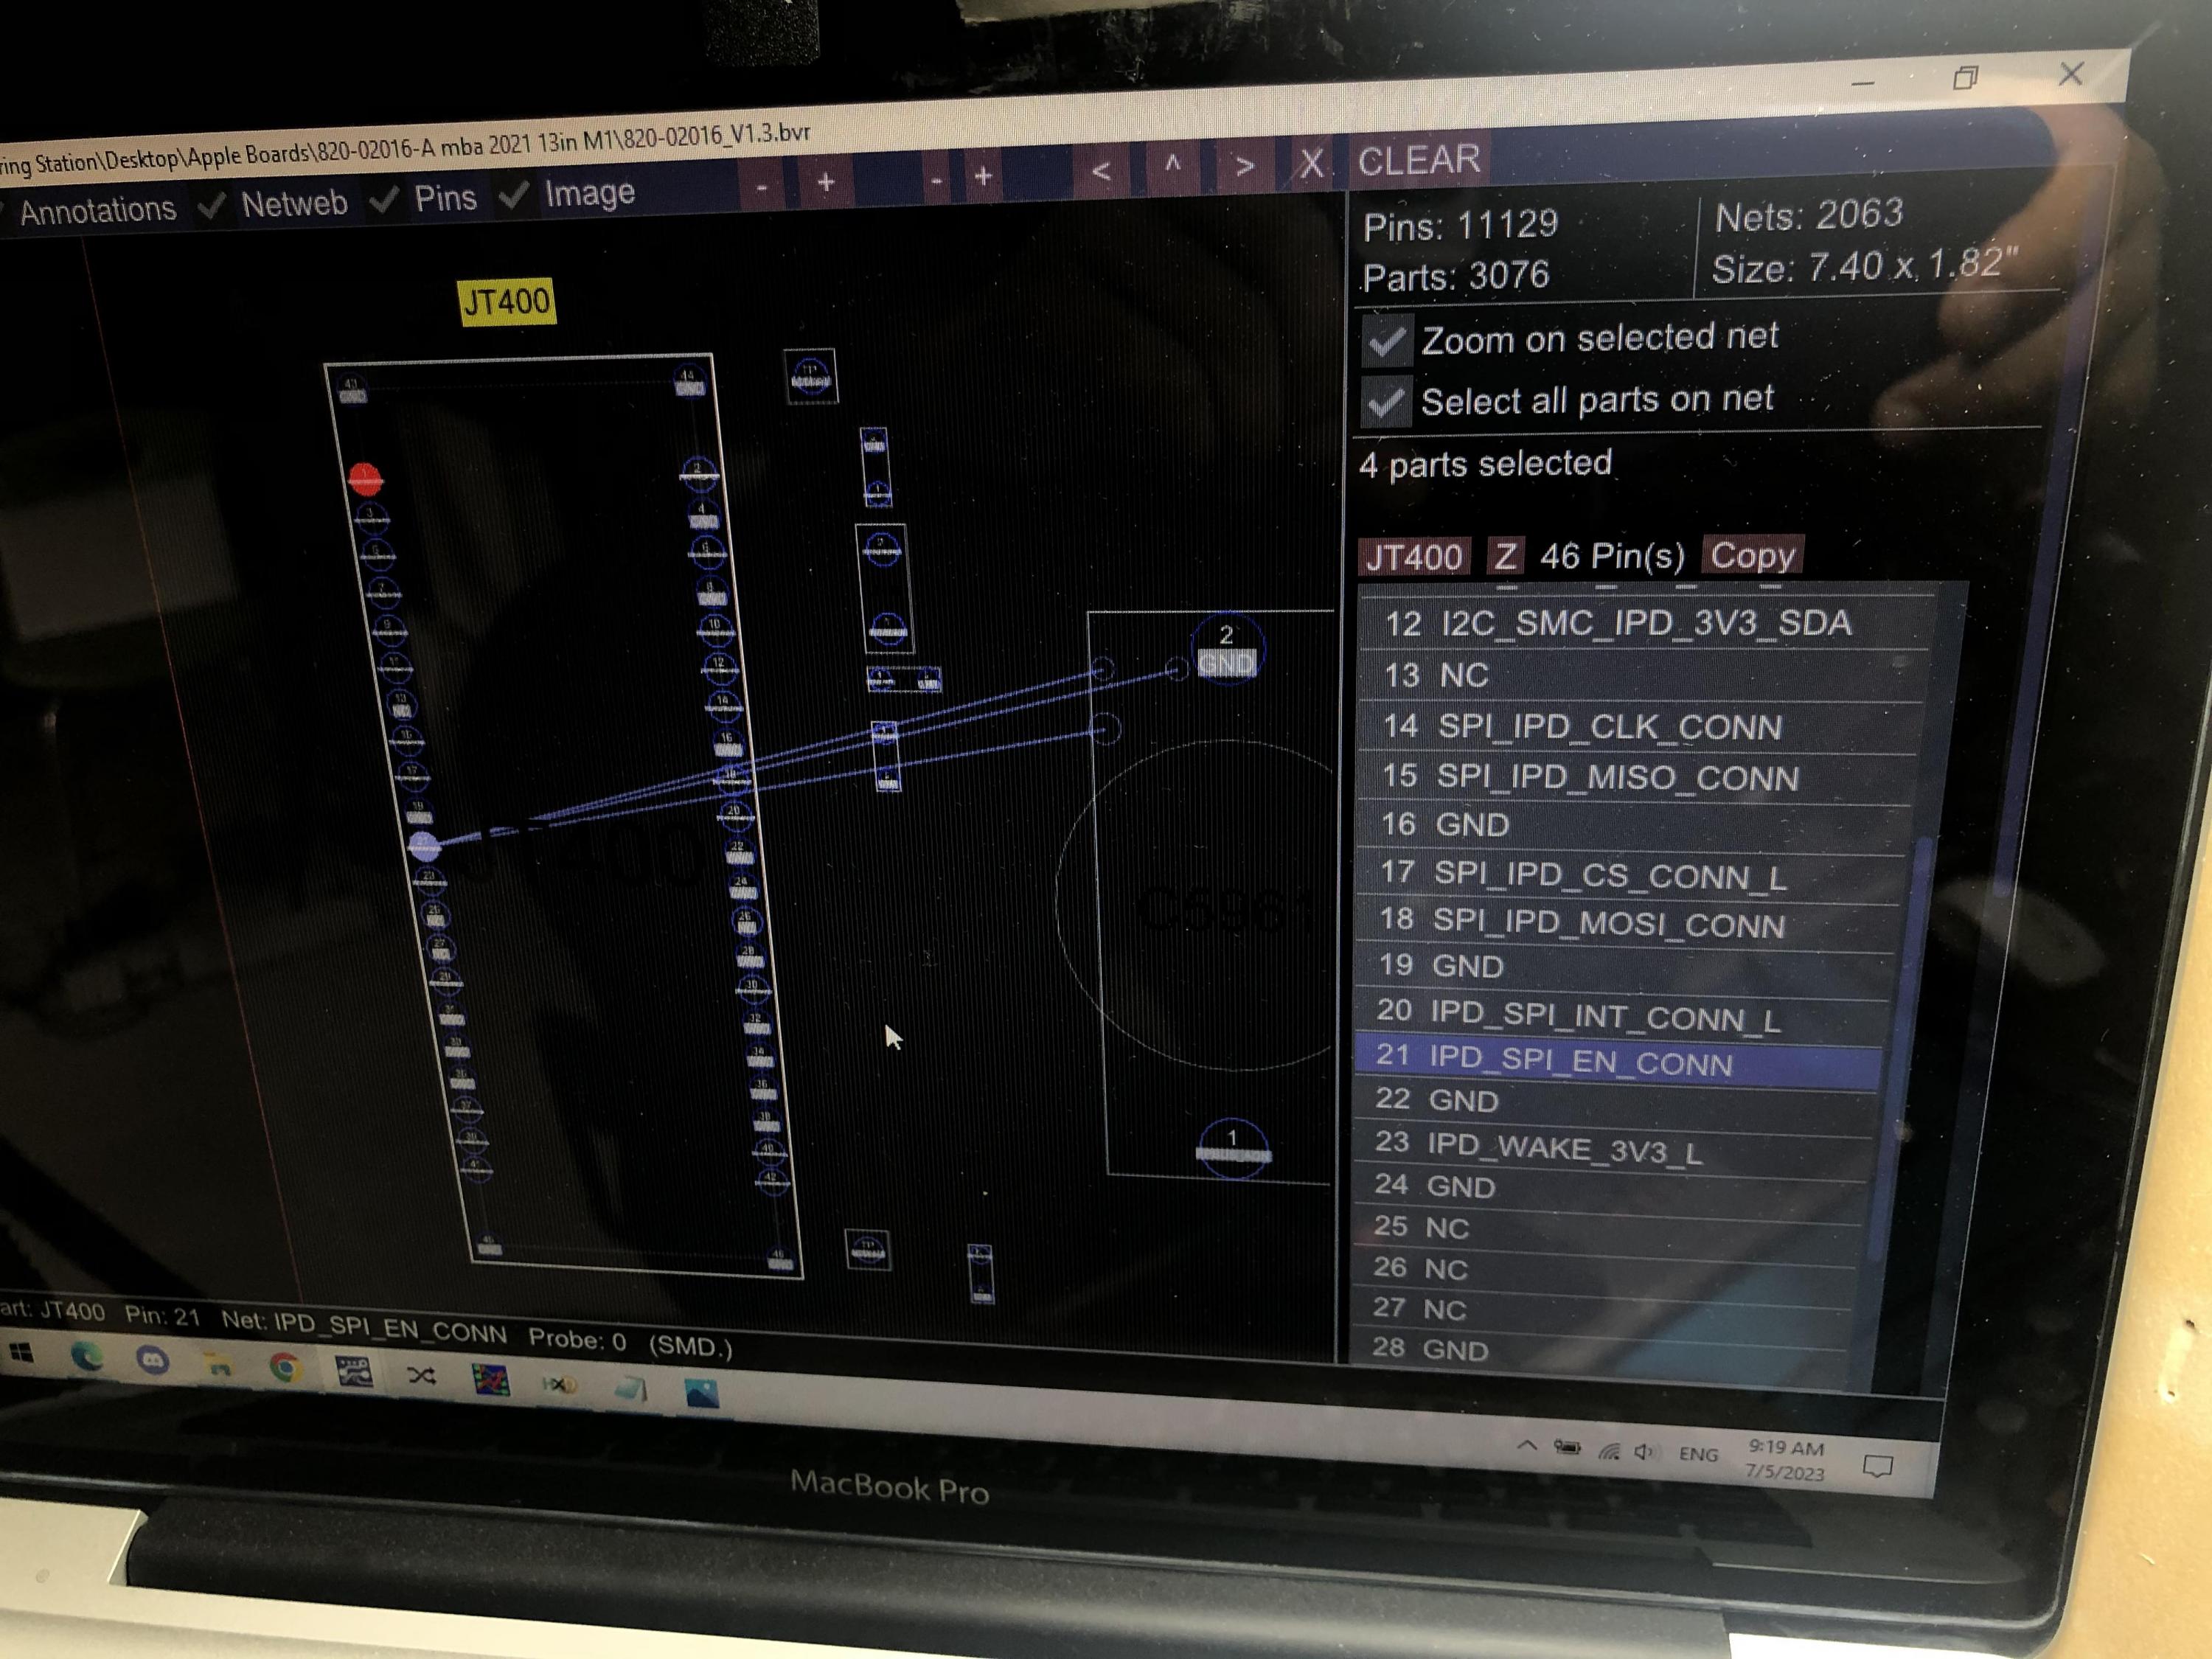Image resolution: width=2212 pixels, height=1659 pixels.
Task: Toggle Select all parts on net checkbox
Action: [1387, 403]
